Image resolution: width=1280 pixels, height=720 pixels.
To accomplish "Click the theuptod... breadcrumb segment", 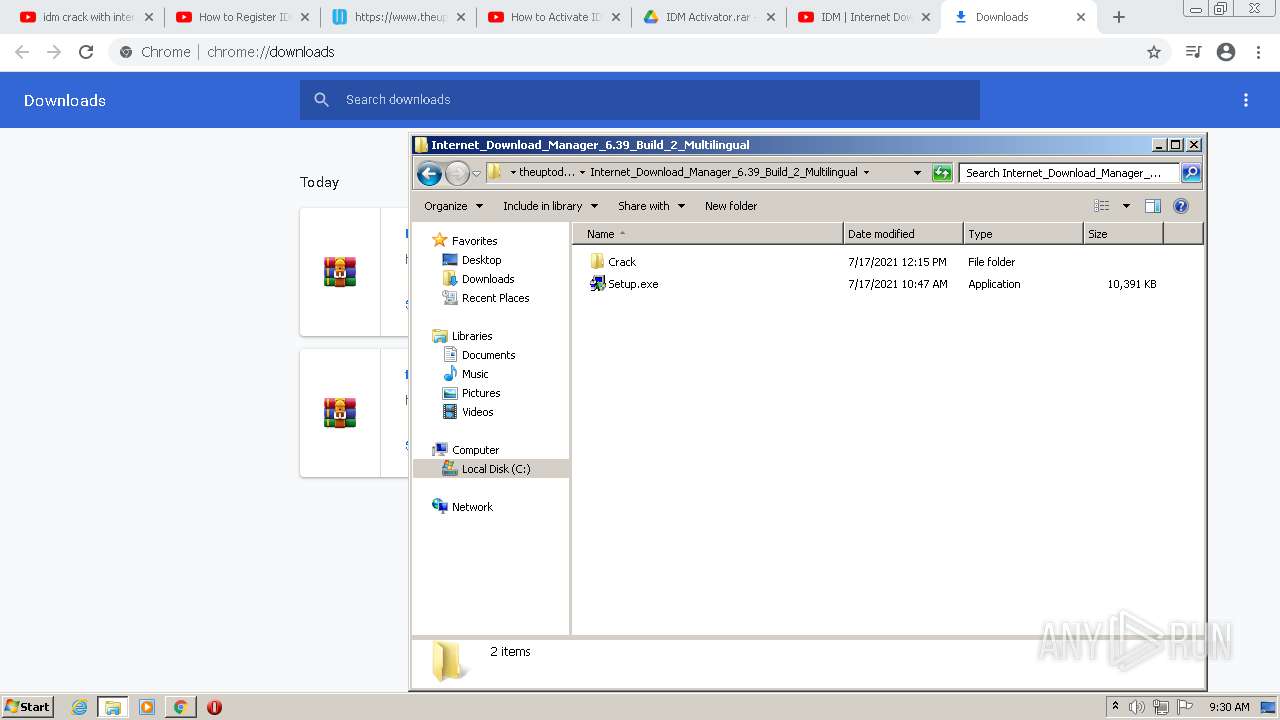I will 547,172.
